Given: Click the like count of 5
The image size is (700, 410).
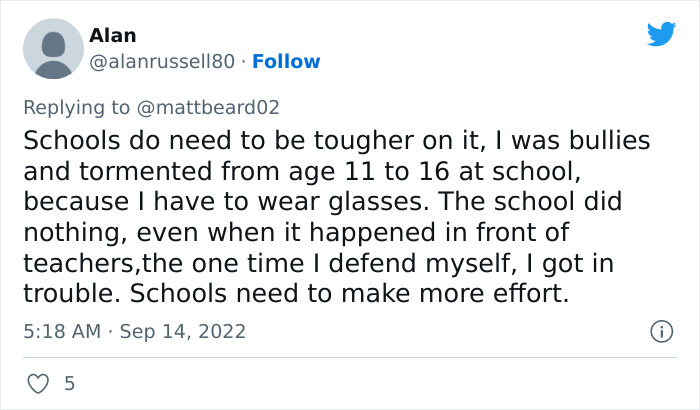Looking at the screenshot, I should pos(69,383).
